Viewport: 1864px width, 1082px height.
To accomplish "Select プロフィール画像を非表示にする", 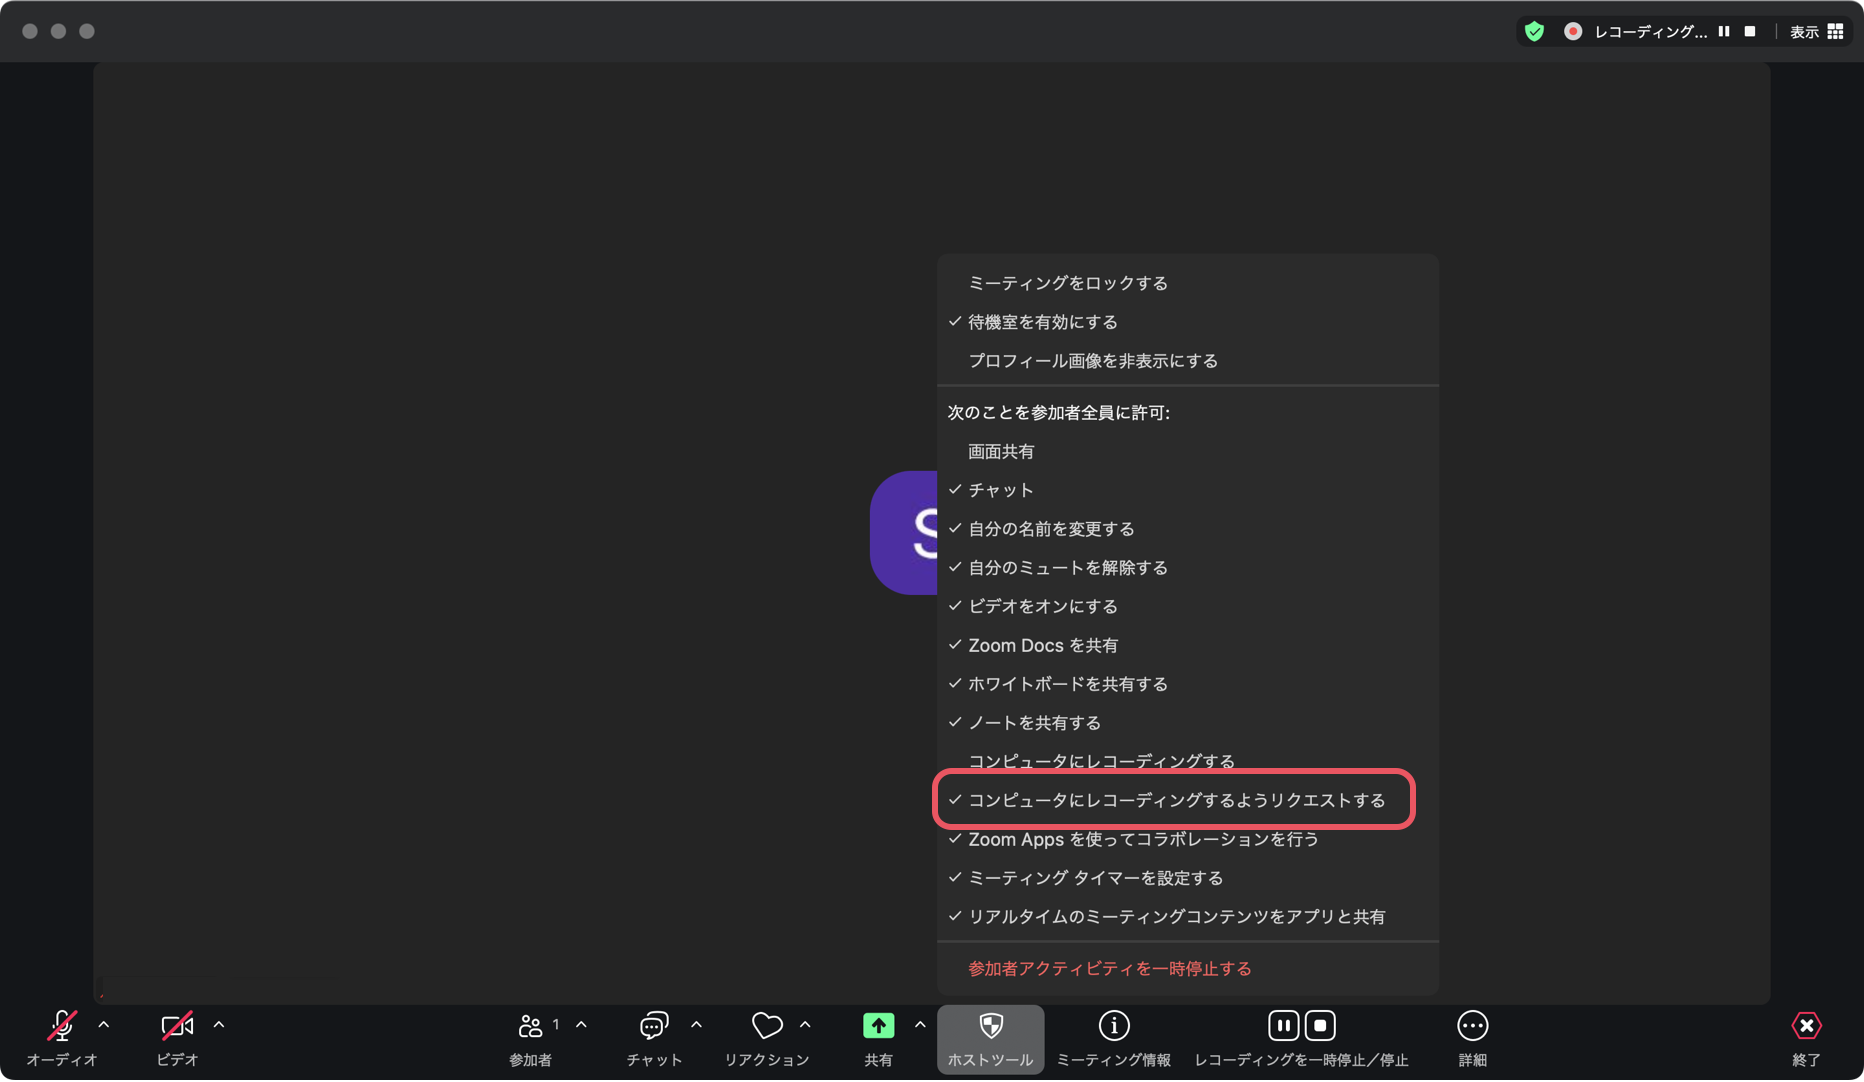I will tap(1188, 361).
